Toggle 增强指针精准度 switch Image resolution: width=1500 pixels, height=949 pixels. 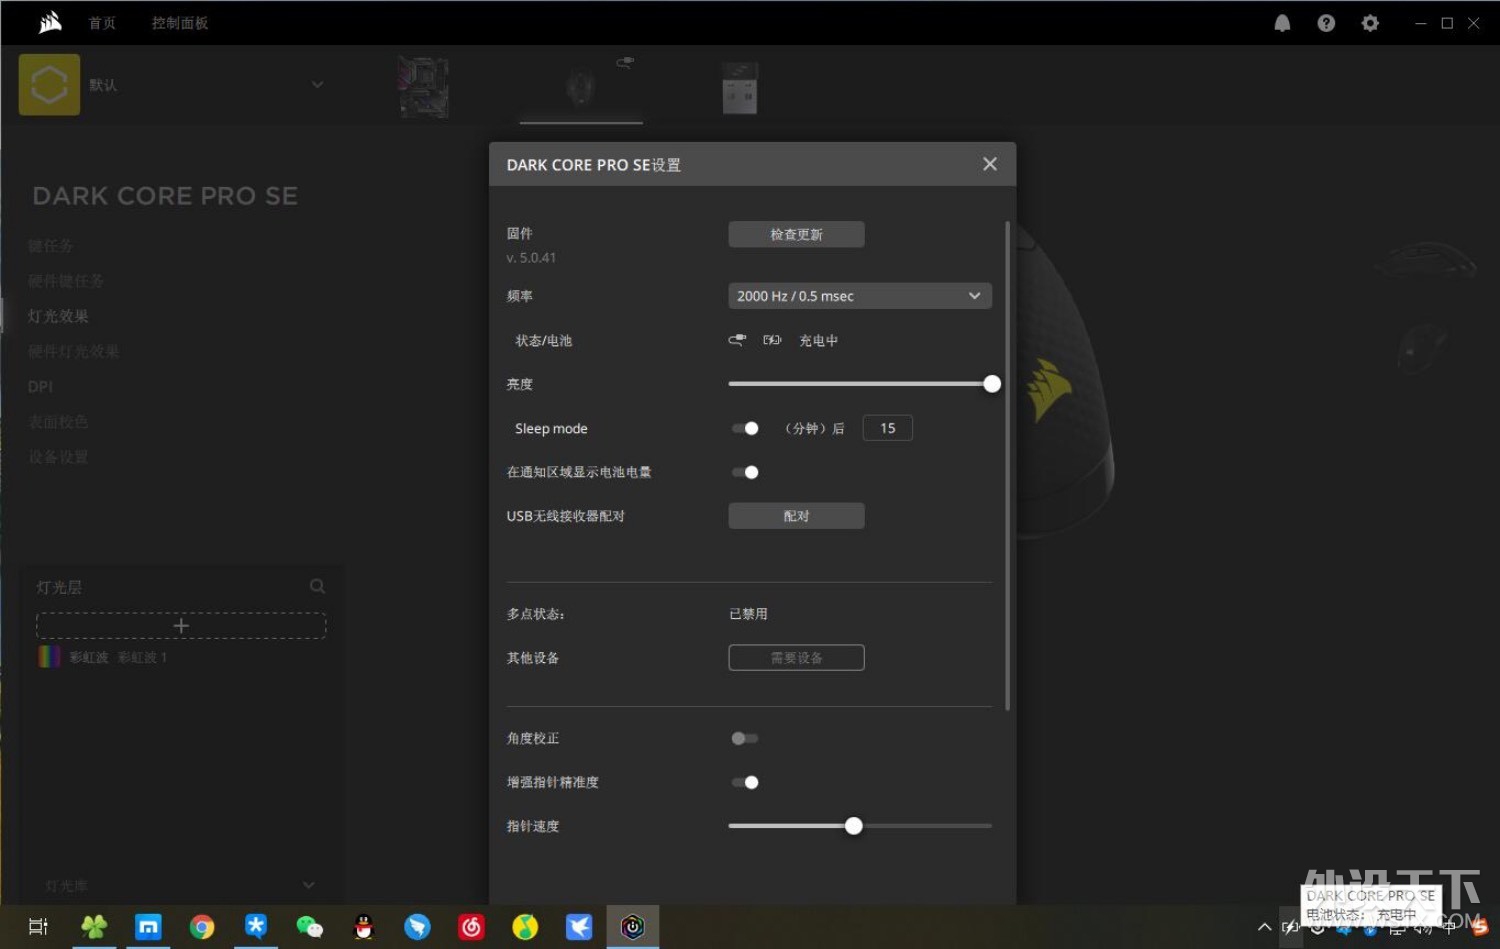click(x=745, y=782)
